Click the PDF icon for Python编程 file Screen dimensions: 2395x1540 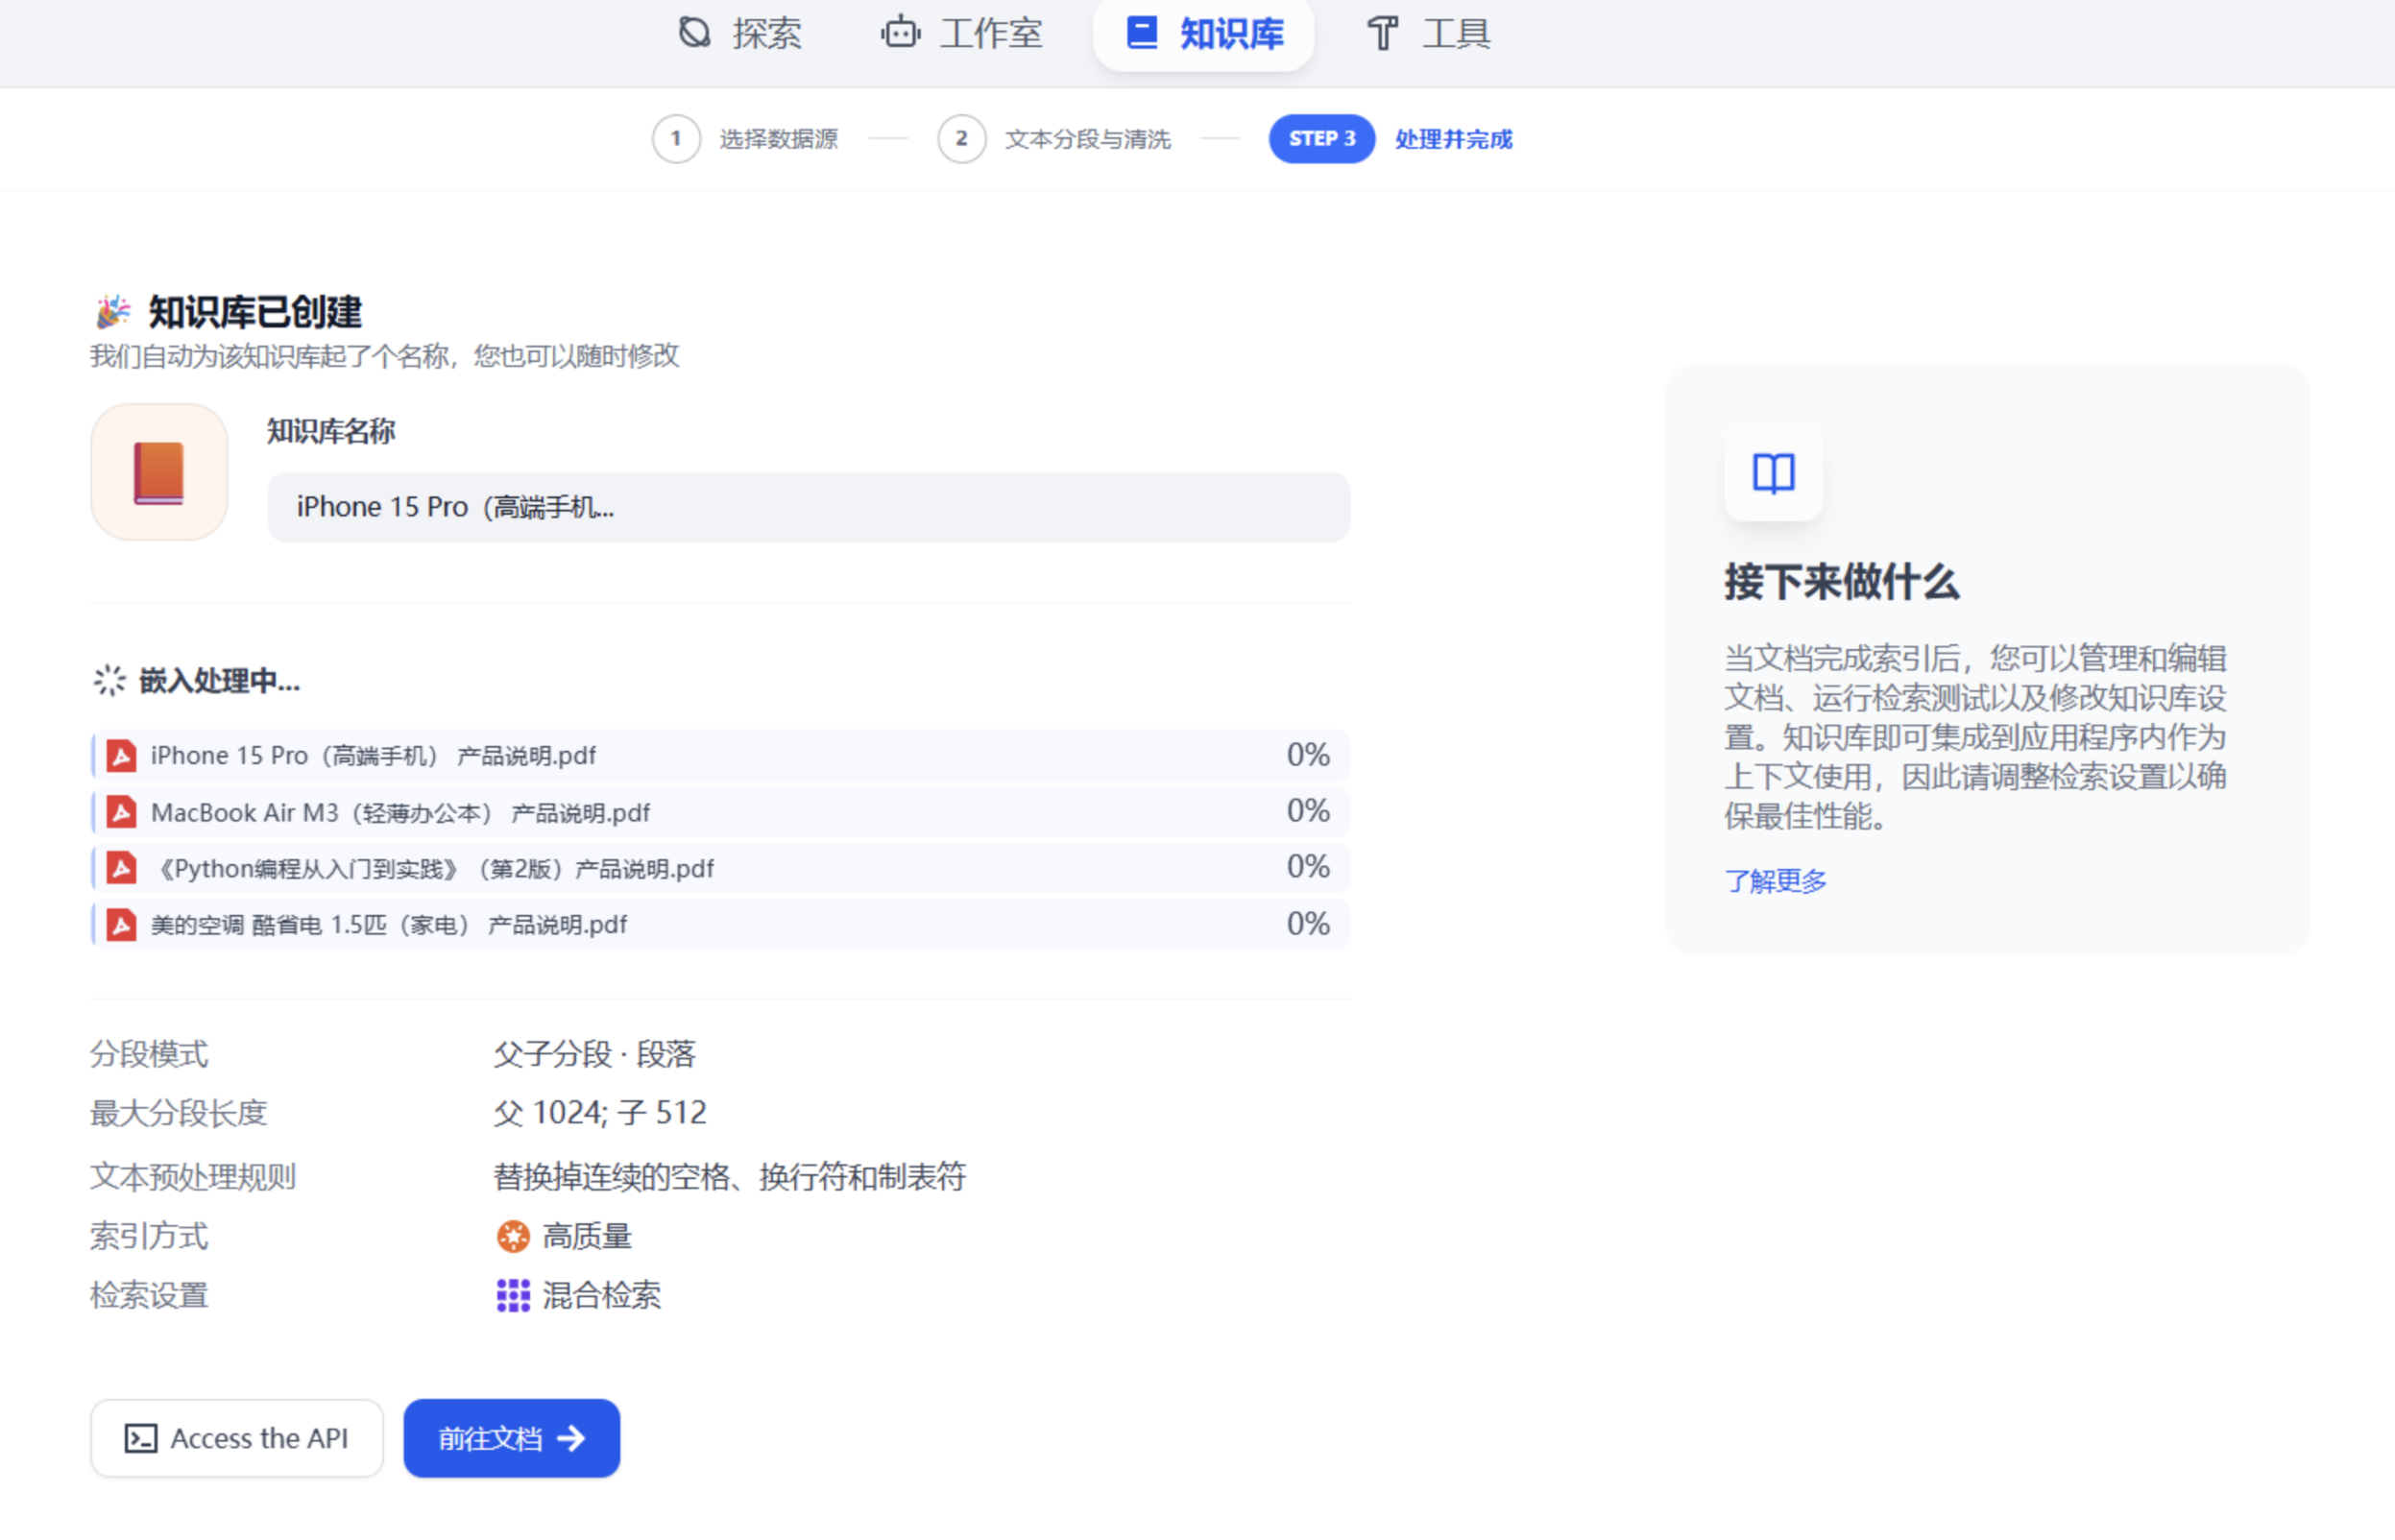tap(122, 868)
